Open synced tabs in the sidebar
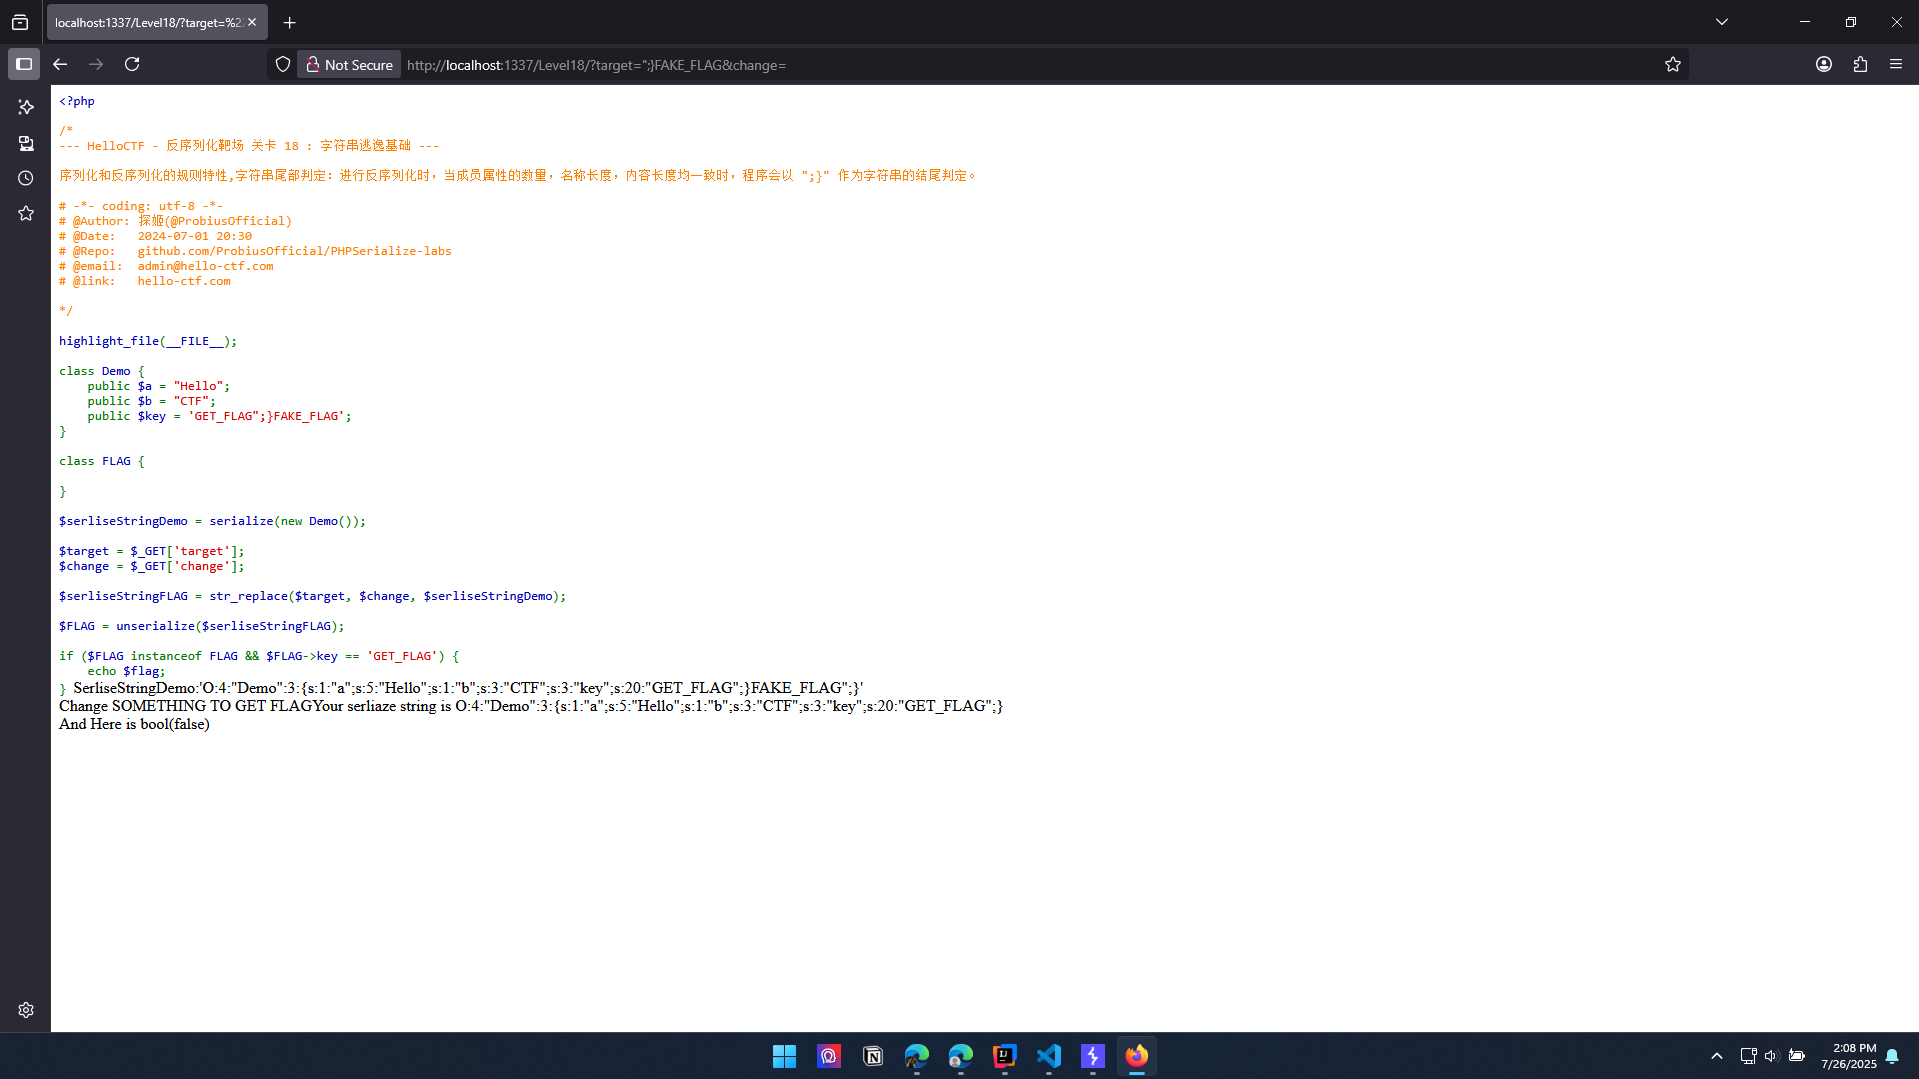1919x1079 pixels. (x=26, y=143)
